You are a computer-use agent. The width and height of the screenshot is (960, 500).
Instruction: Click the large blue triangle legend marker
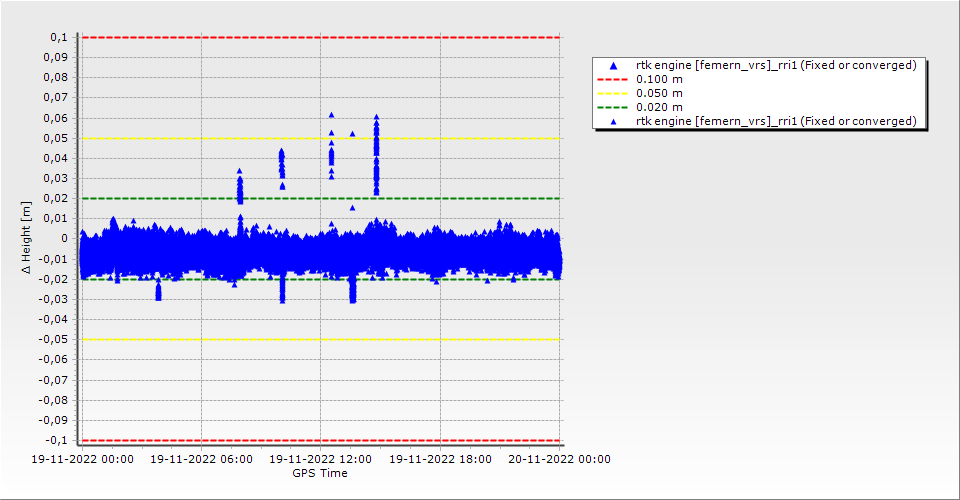[614, 66]
